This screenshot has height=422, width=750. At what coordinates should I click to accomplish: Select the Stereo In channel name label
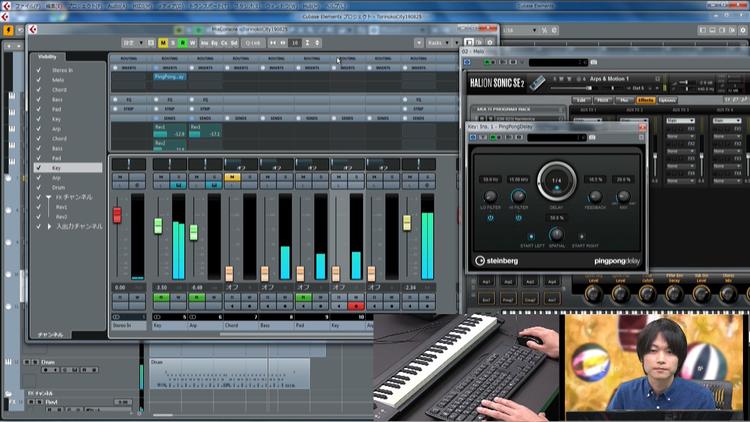click(129, 325)
